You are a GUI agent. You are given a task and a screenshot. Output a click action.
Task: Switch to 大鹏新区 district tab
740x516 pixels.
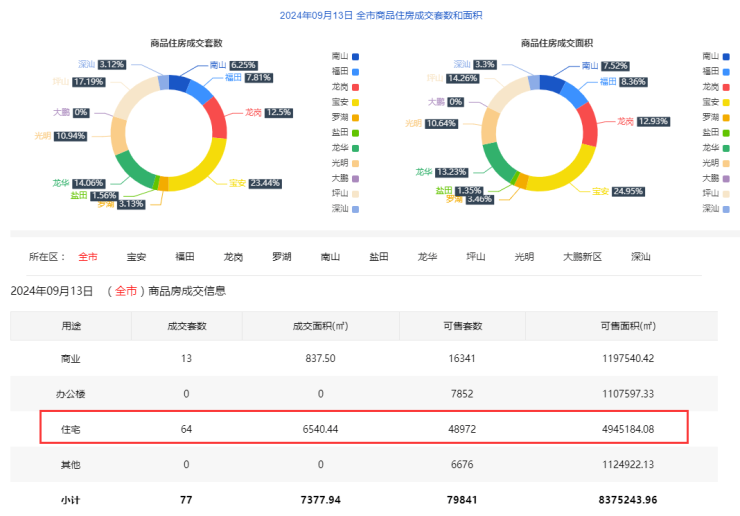click(582, 257)
